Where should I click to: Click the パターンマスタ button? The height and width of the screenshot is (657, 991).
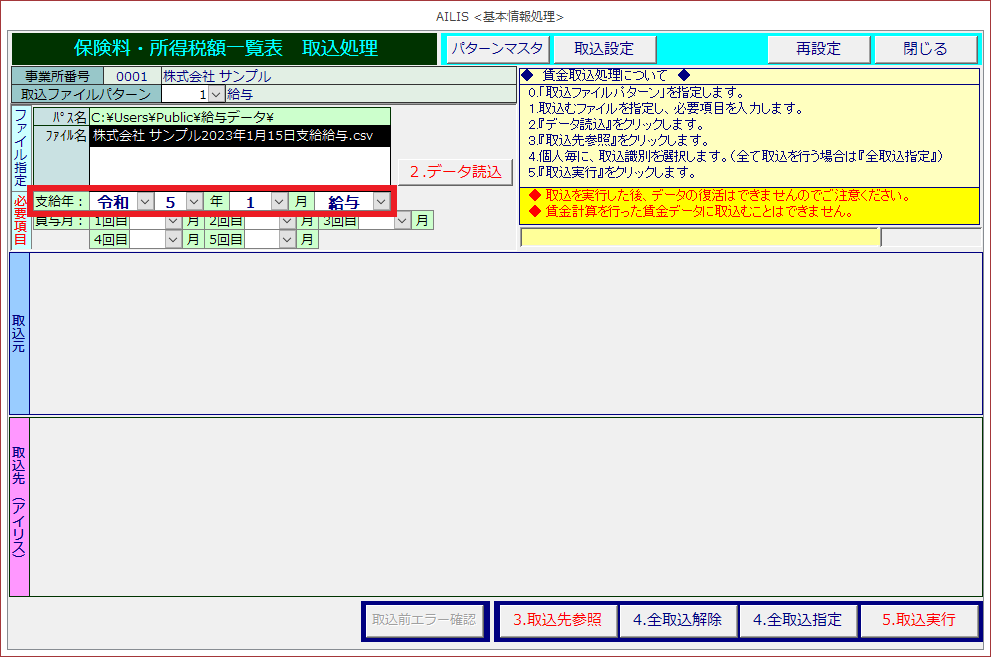pos(497,48)
